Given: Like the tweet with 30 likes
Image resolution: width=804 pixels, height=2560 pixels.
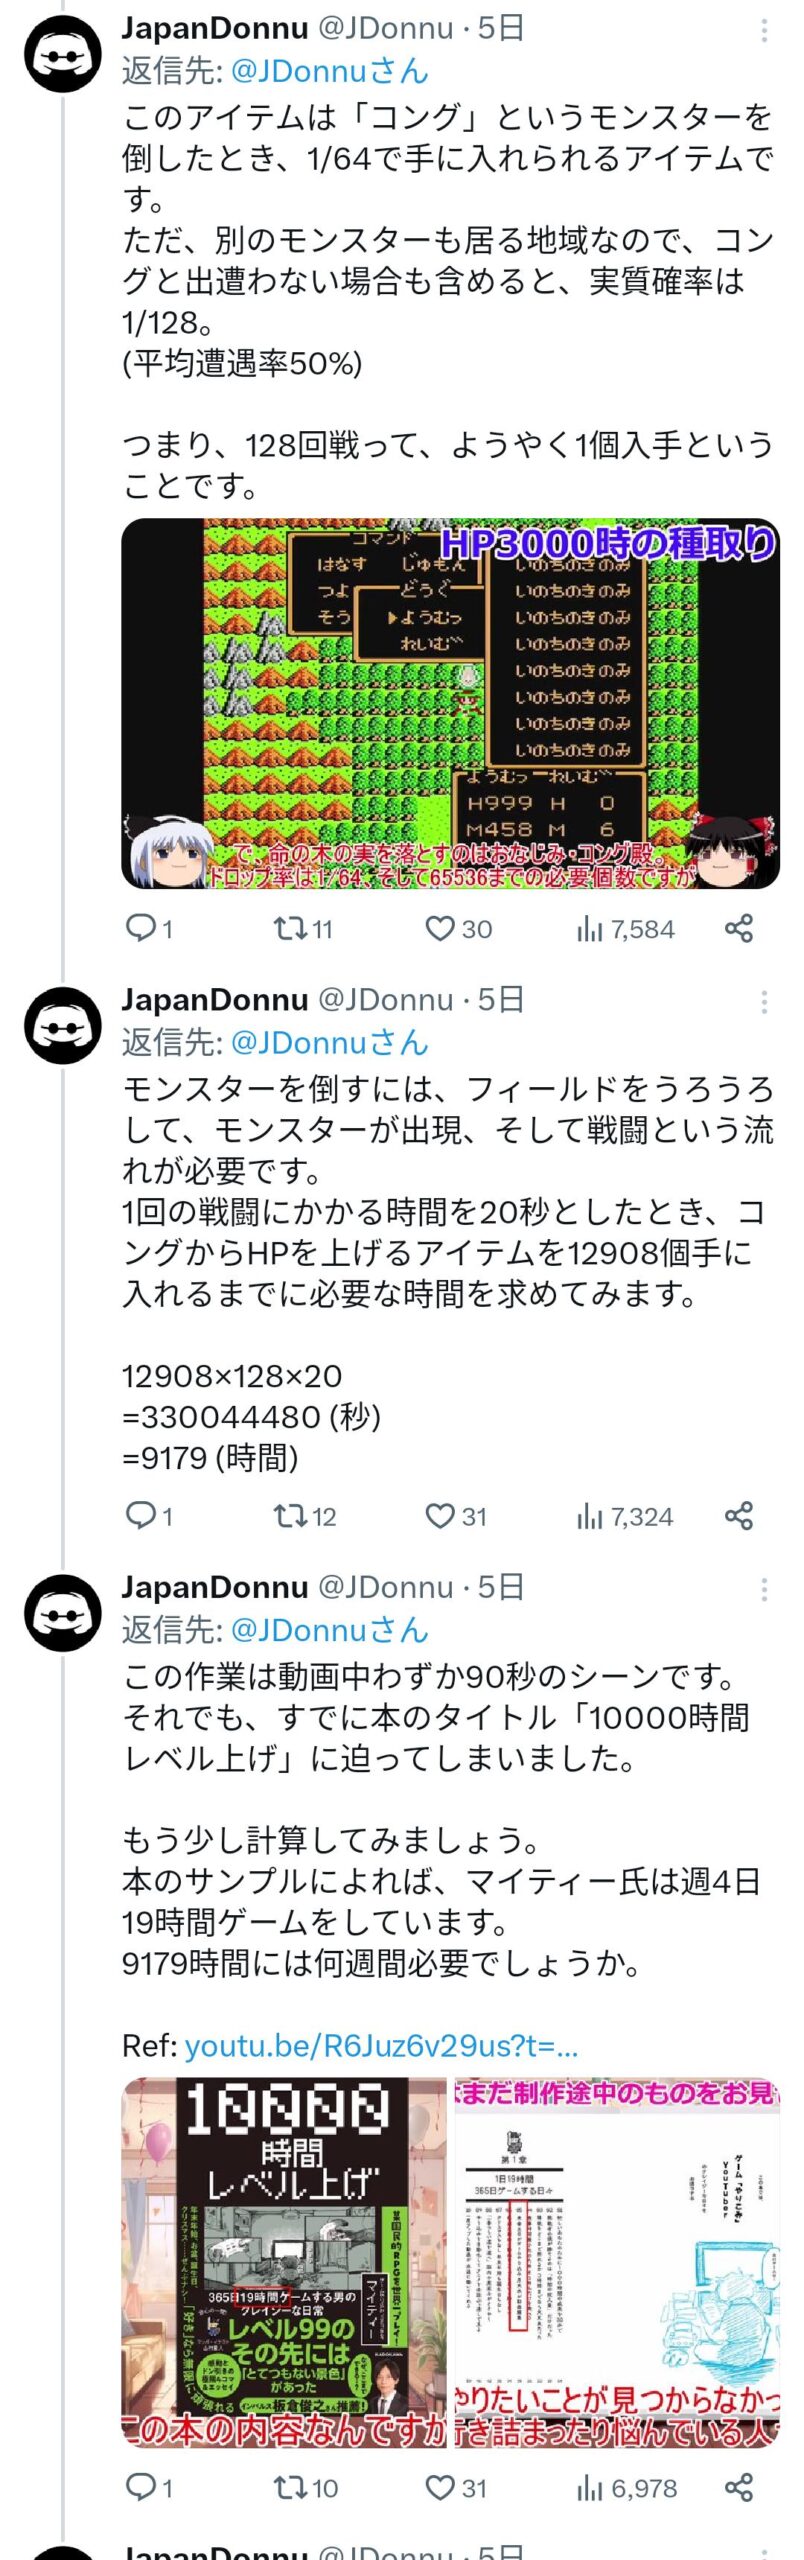Looking at the screenshot, I should point(440,929).
